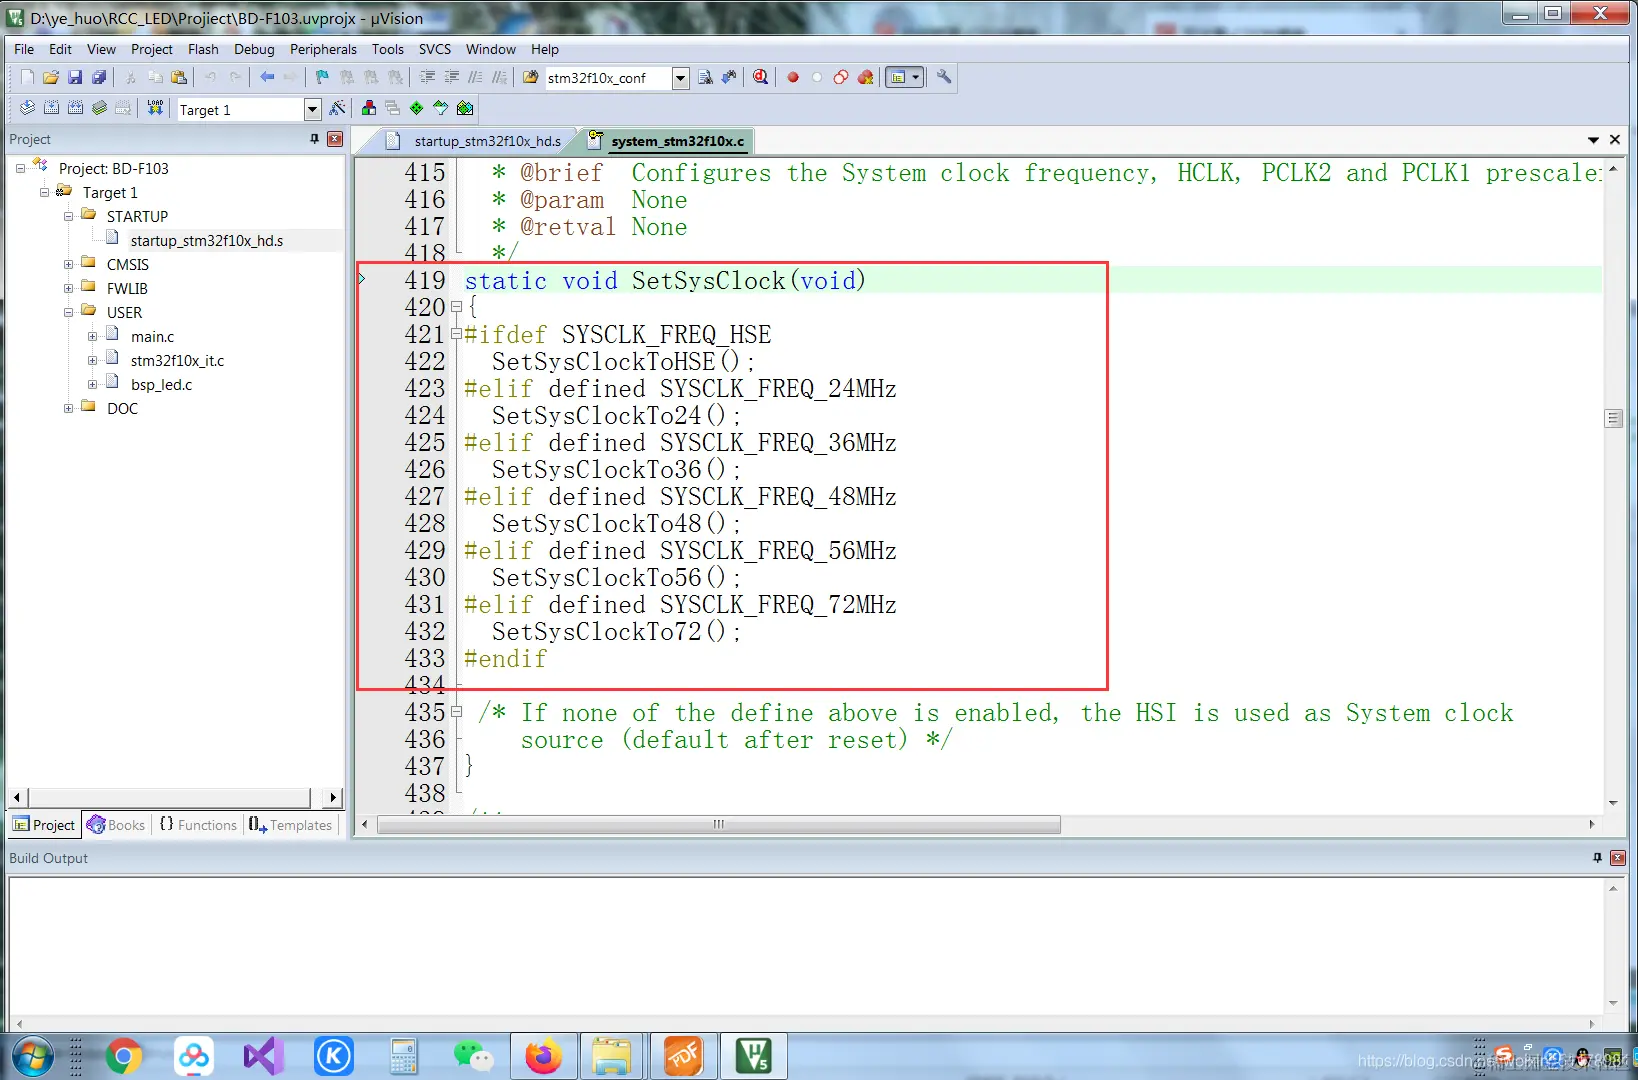Viewport: 1638px width, 1080px height.
Task: Save the current file via floppy icon
Action: point(75,77)
